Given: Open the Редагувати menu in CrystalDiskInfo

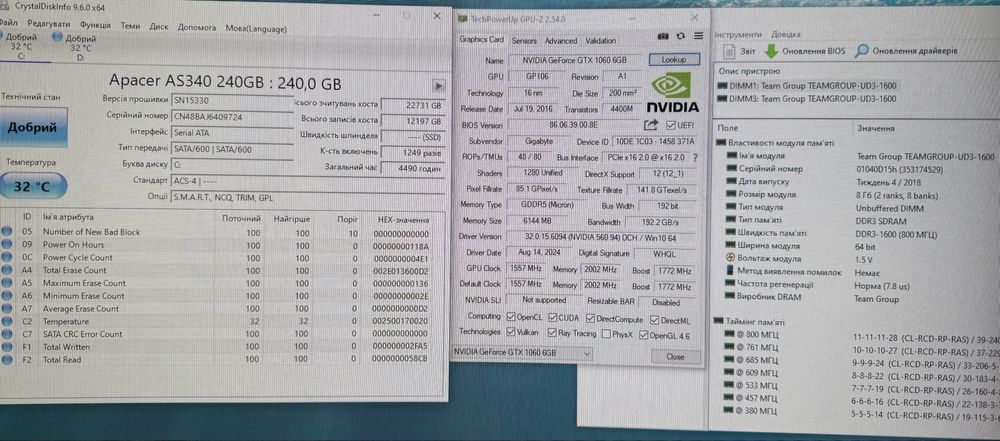Looking at the screenshot, I should [x=50, y=25].
